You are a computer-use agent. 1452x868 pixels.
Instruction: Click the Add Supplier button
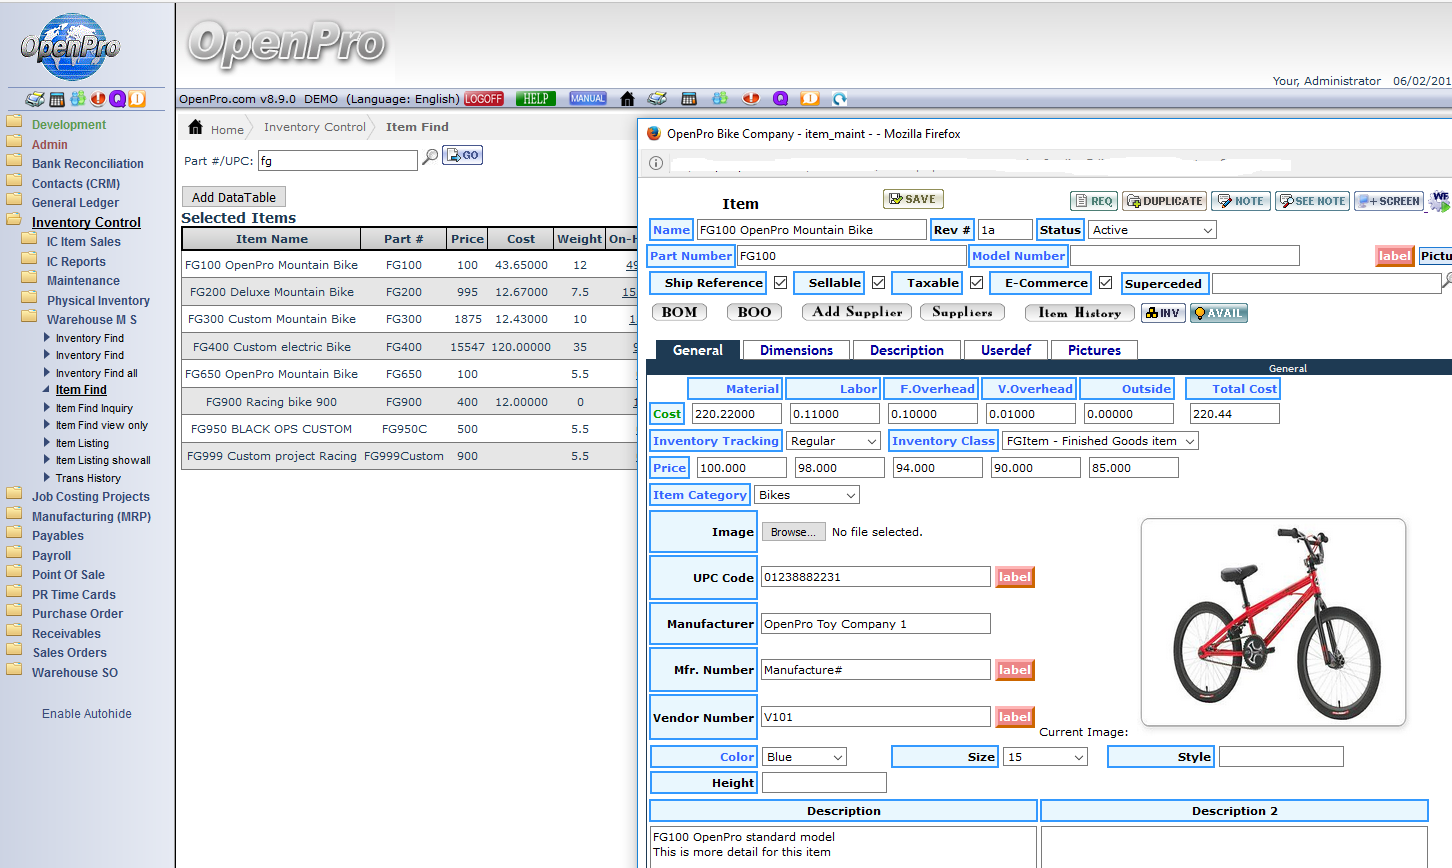[857, 312]
